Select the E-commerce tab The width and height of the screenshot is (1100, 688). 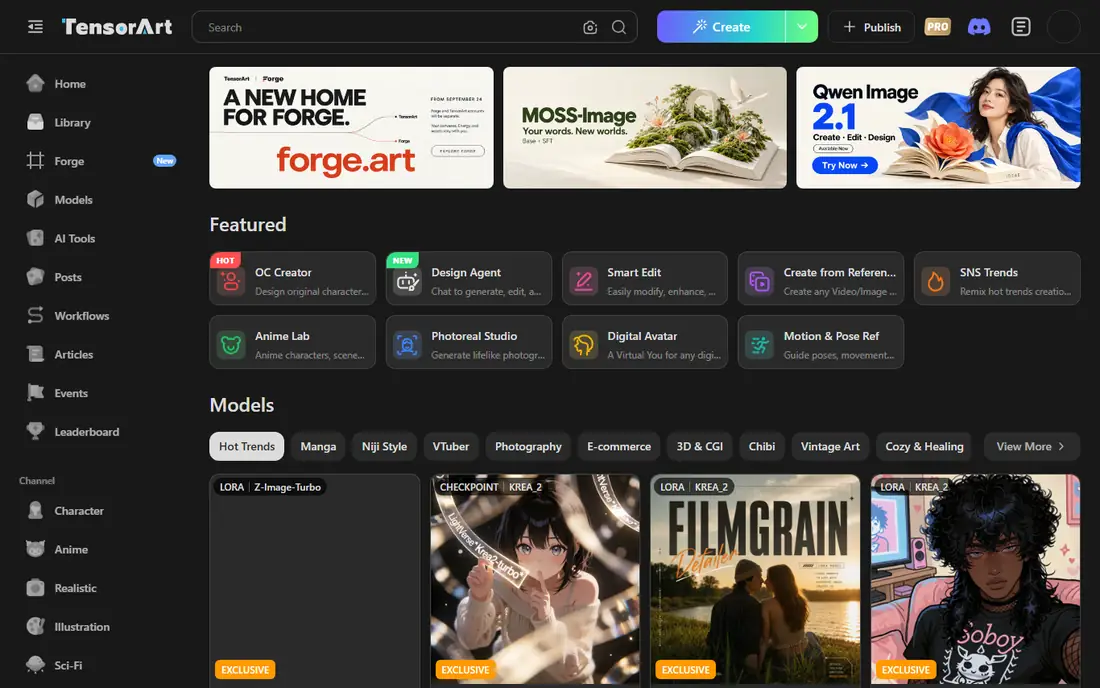619,447
